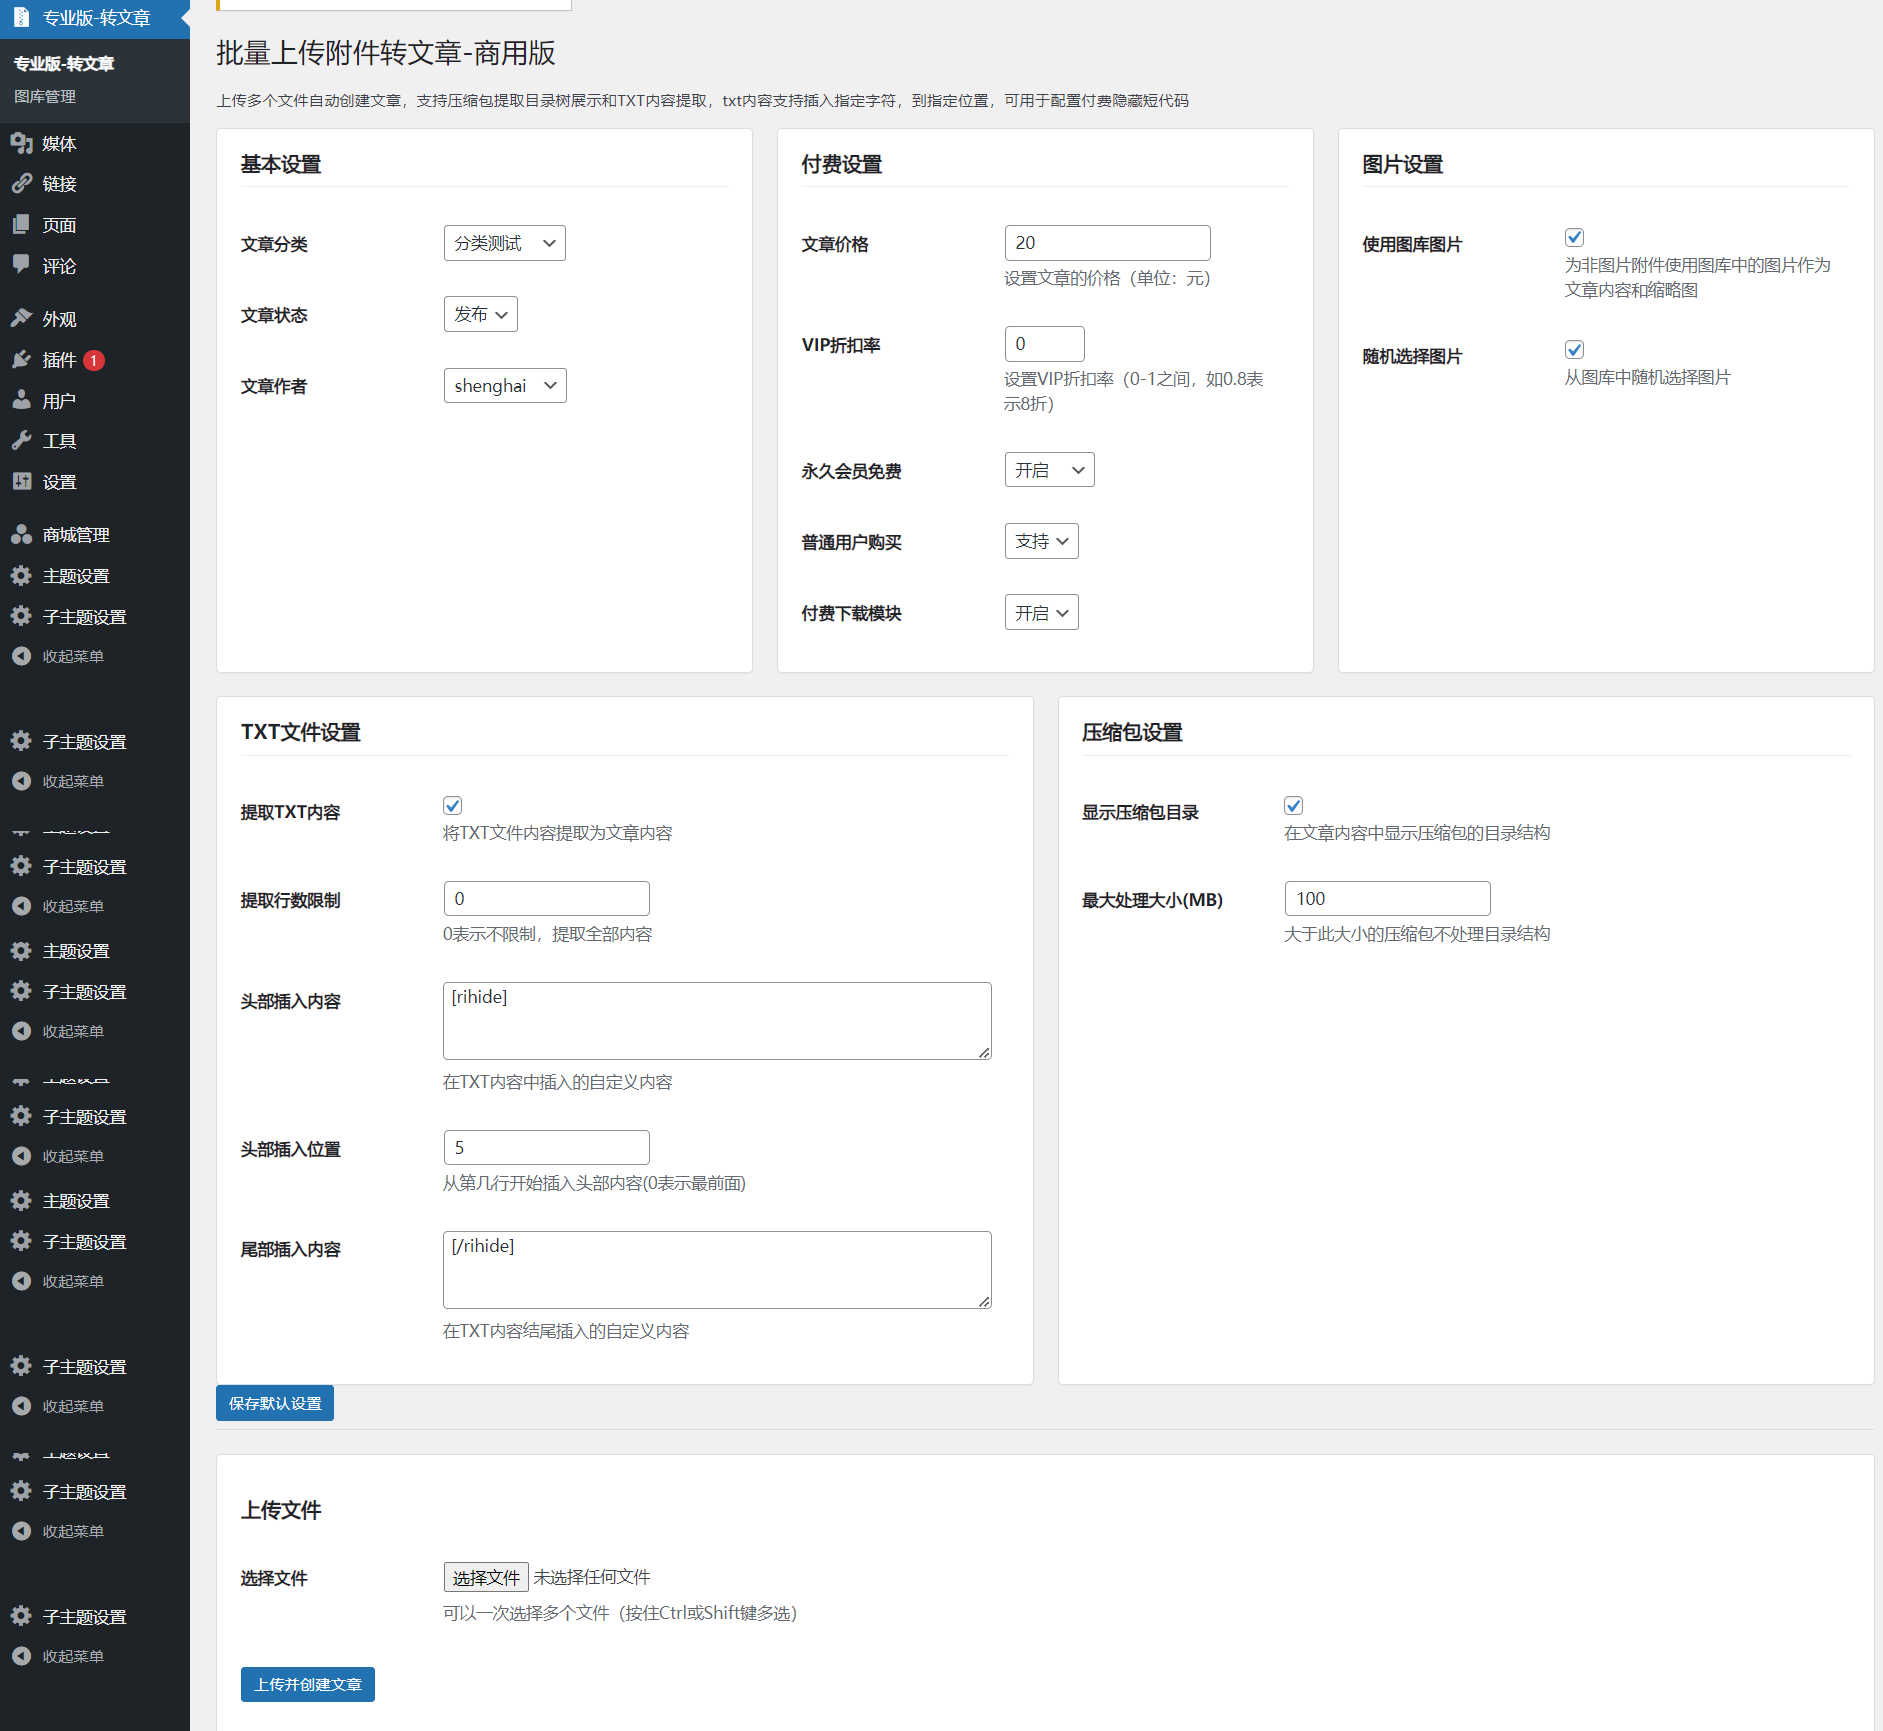This screenshot has height=1731, width=1883.
Task: Click the Media (媒体) sidebar icon
Action: 21,143
